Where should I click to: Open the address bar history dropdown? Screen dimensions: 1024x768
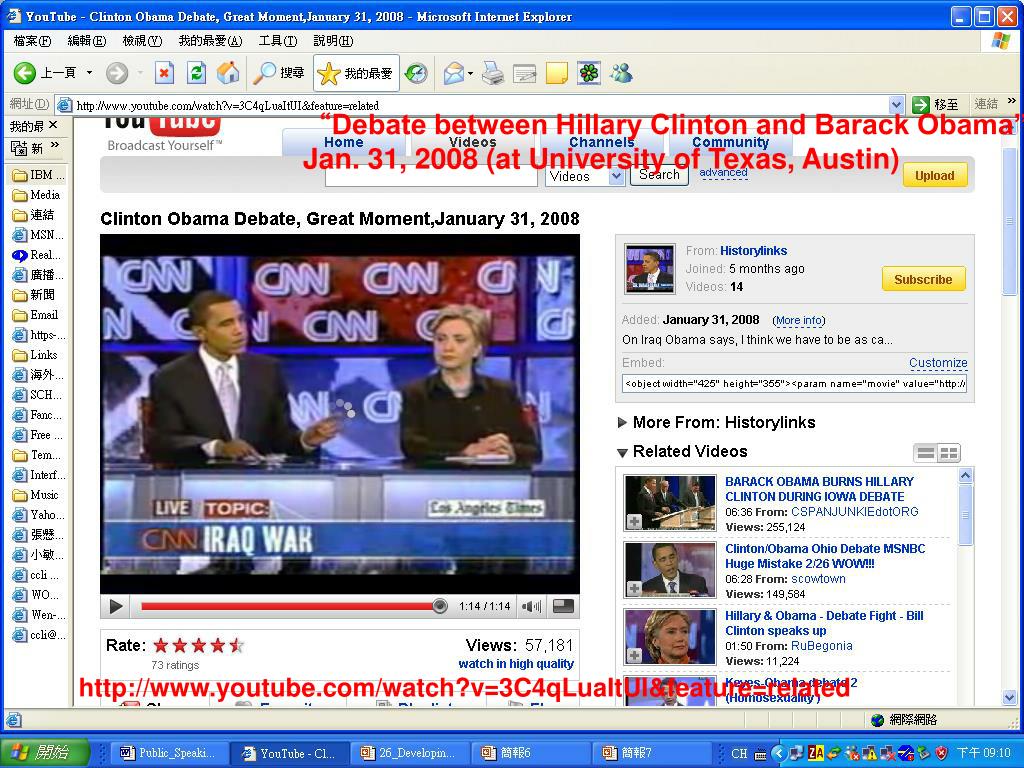(896, 104)
